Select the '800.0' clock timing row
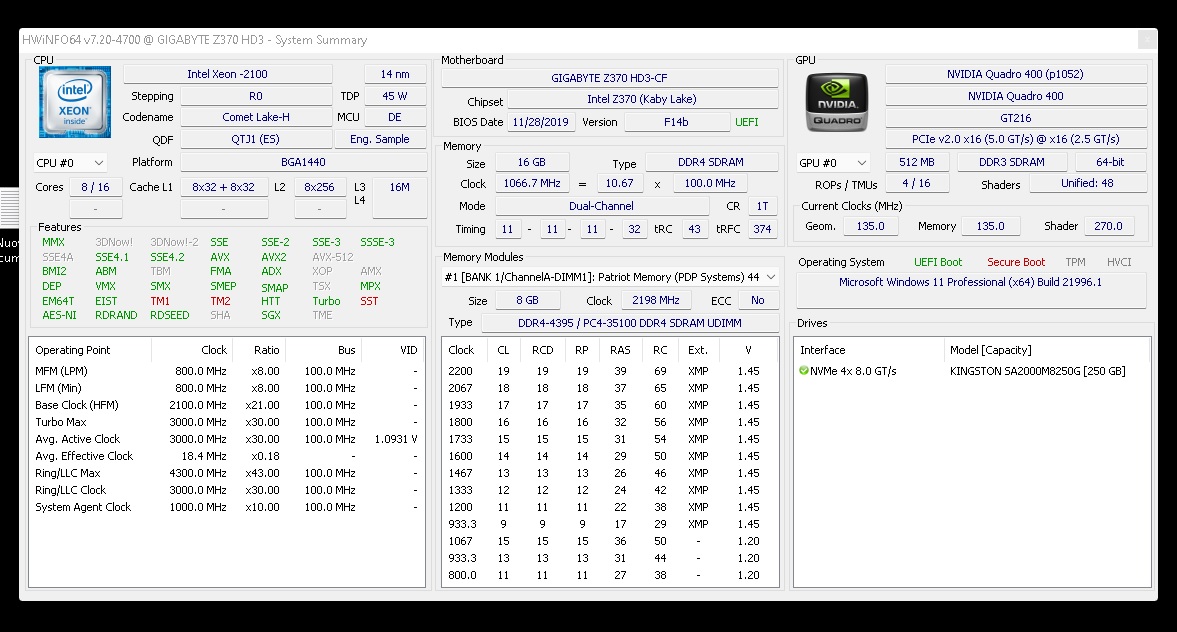Screen dimensions: 1177x632 click(610, 575)
